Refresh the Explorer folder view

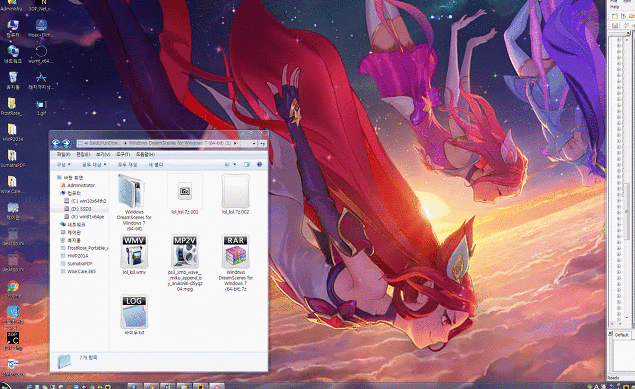pyautogui.click(x=262, y=143)
